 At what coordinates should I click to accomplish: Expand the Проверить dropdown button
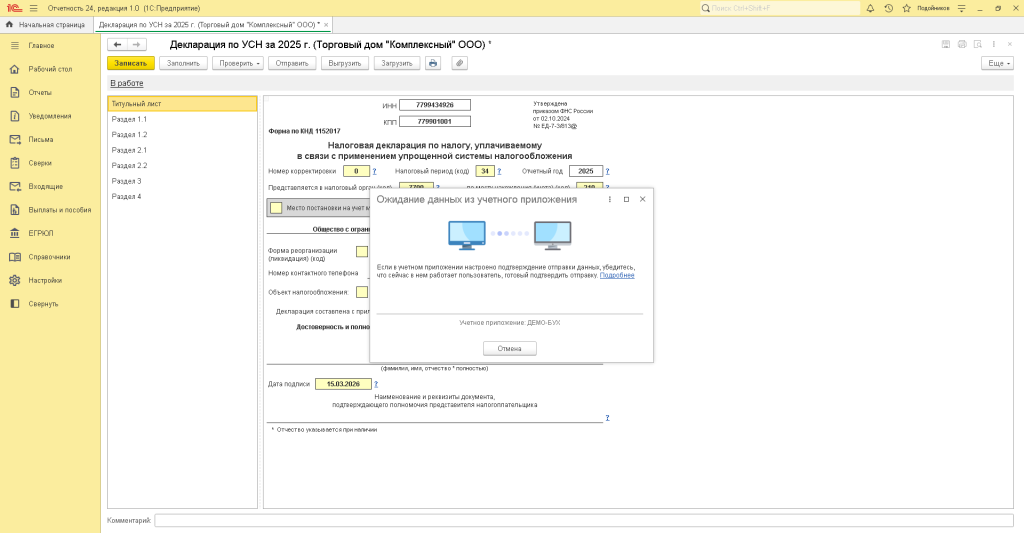pyautogui.click(x=238, y=63)
